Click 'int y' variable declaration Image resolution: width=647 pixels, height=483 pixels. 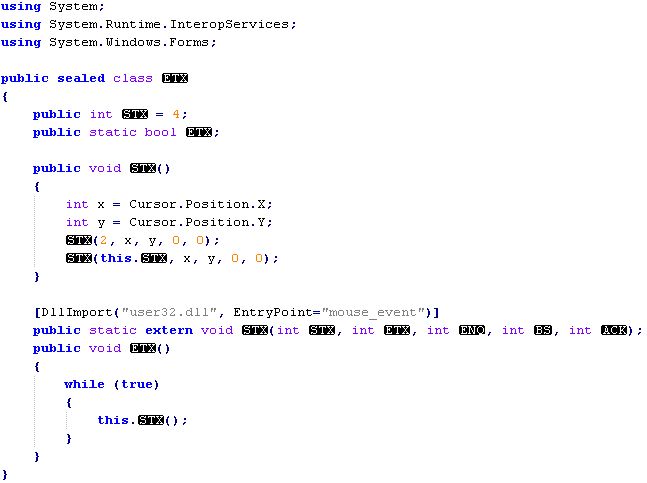(85, 222)
